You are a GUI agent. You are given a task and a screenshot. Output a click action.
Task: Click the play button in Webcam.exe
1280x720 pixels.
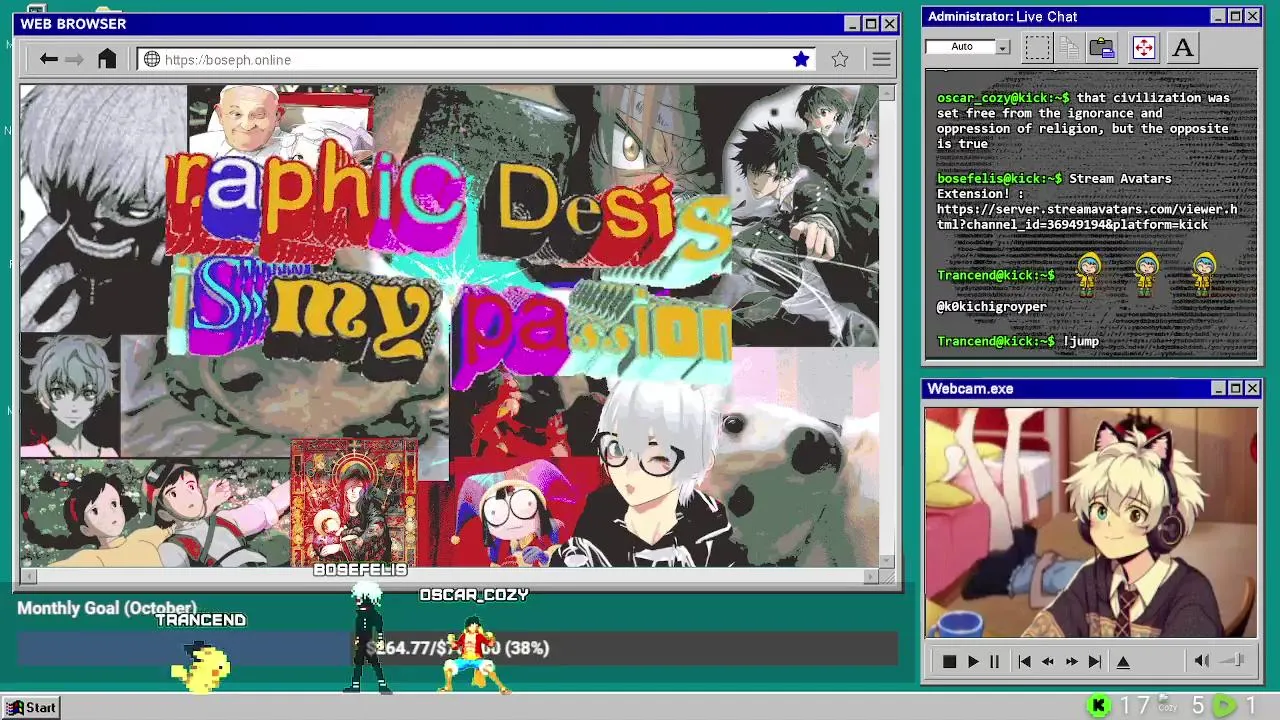(x=972, y=661)
